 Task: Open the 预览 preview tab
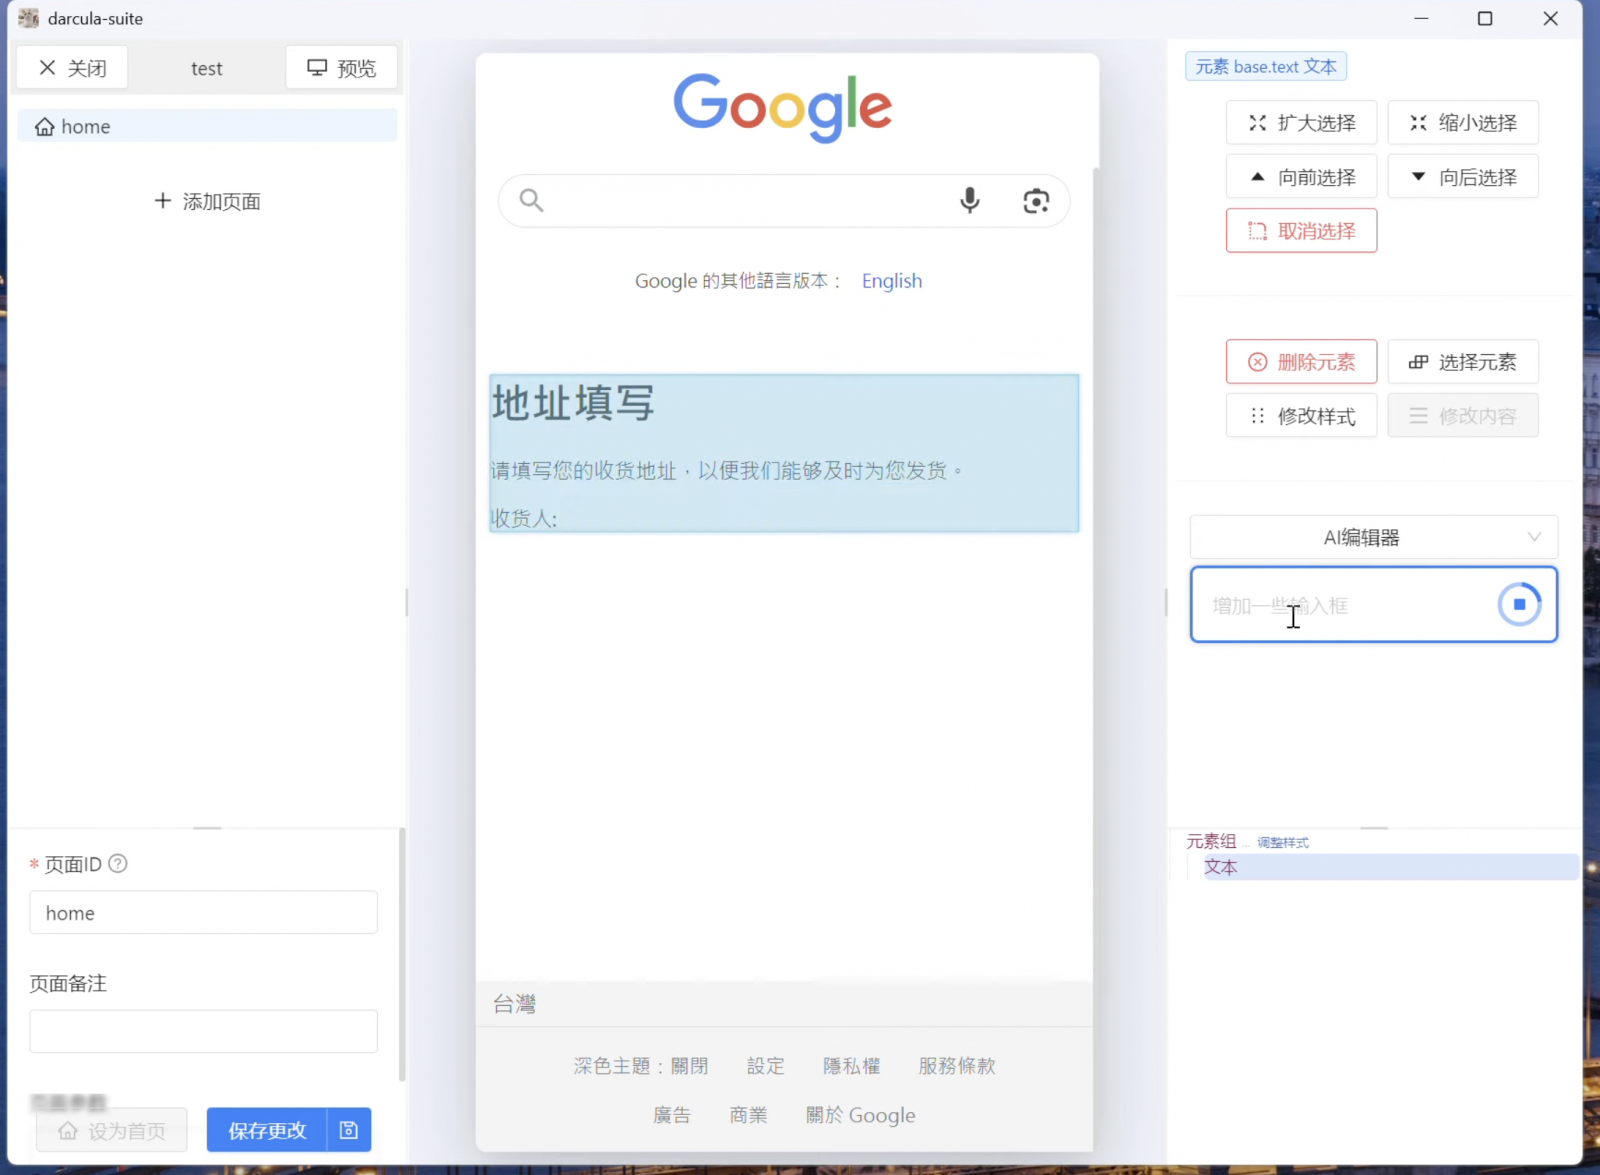coord(342,68)
